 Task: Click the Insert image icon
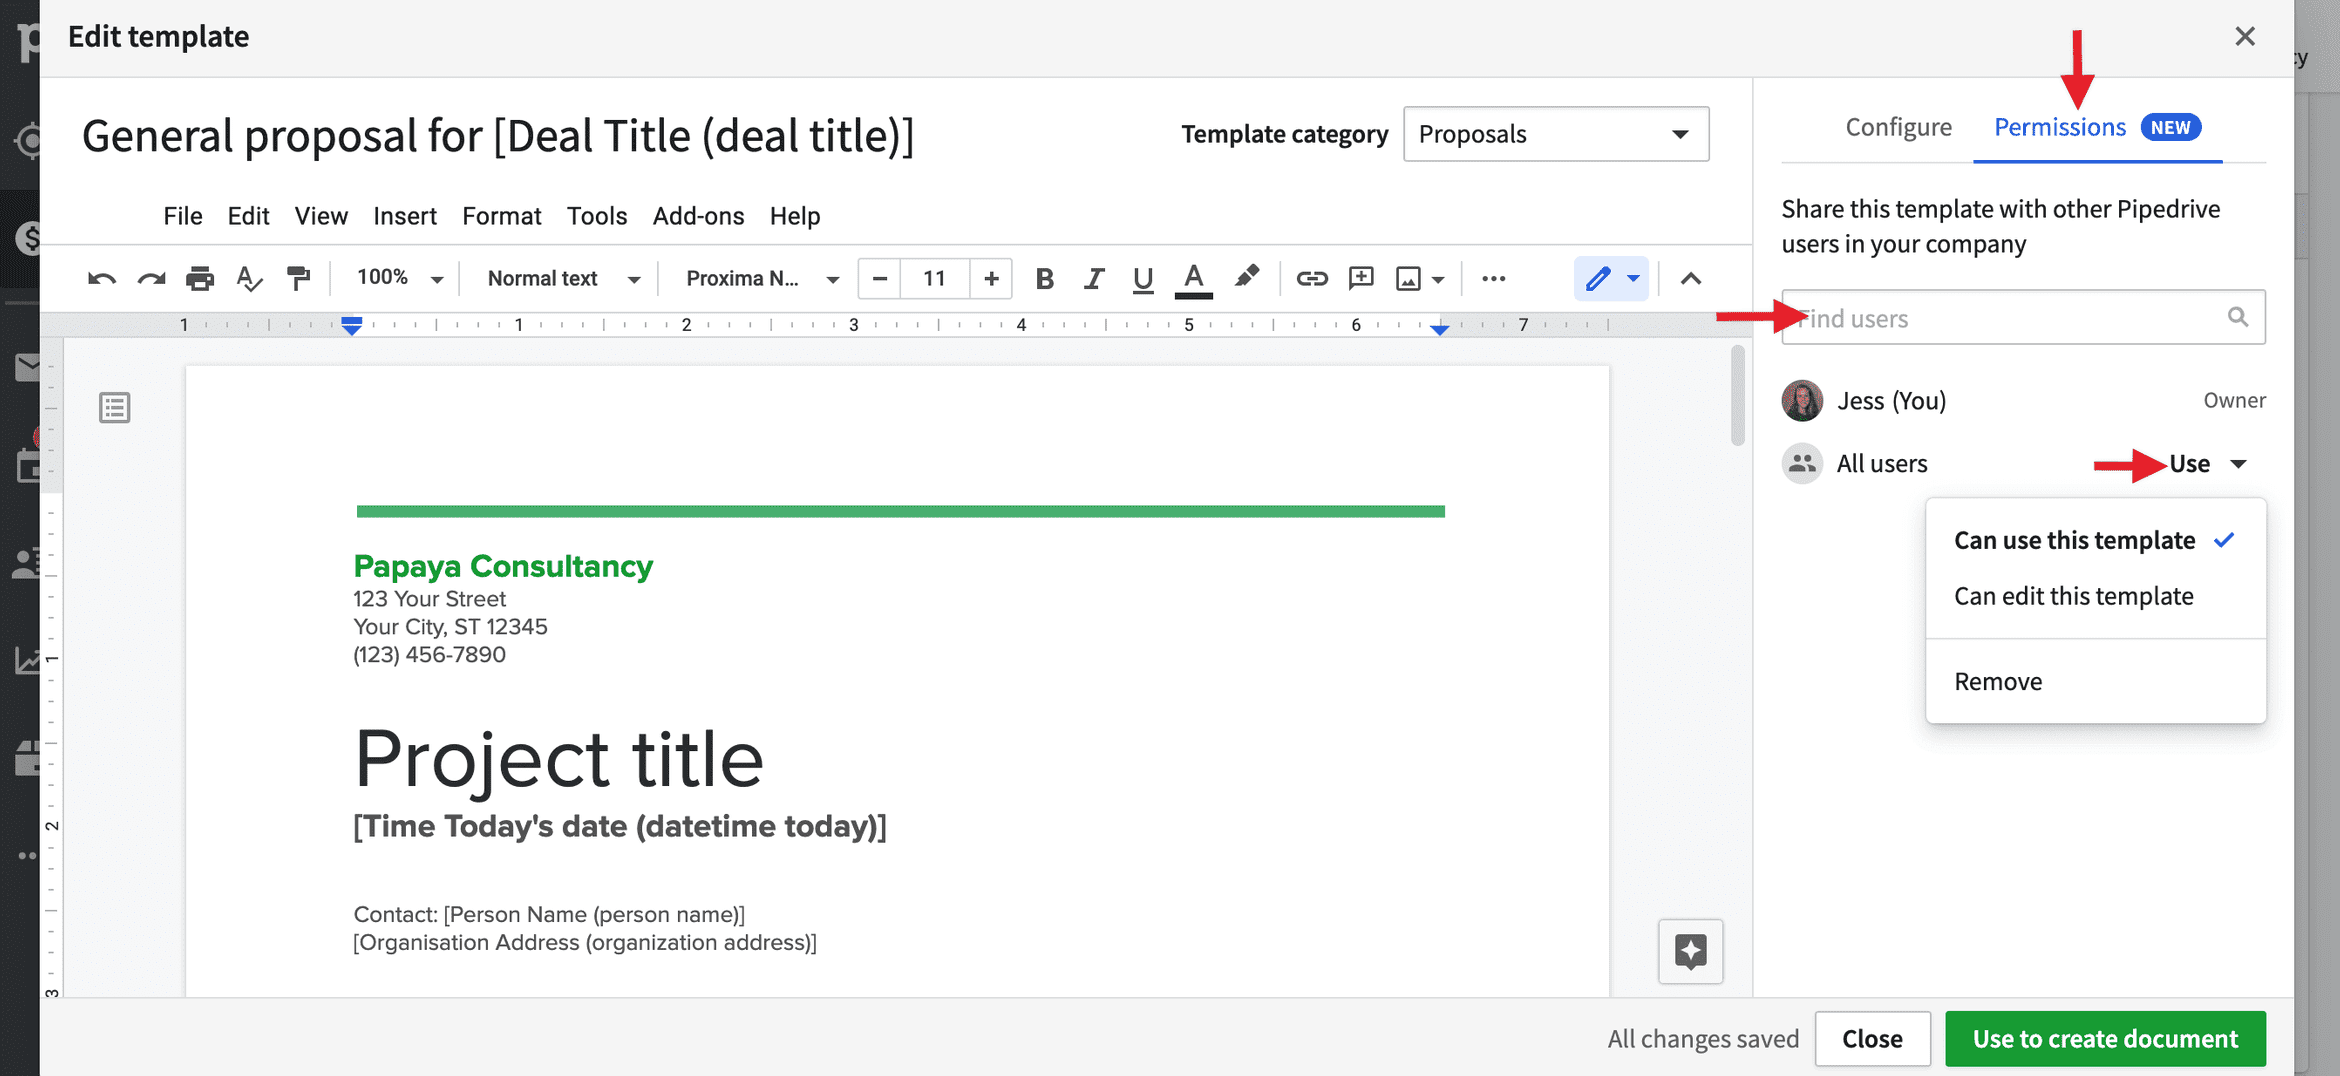(x=1408, y=278)
